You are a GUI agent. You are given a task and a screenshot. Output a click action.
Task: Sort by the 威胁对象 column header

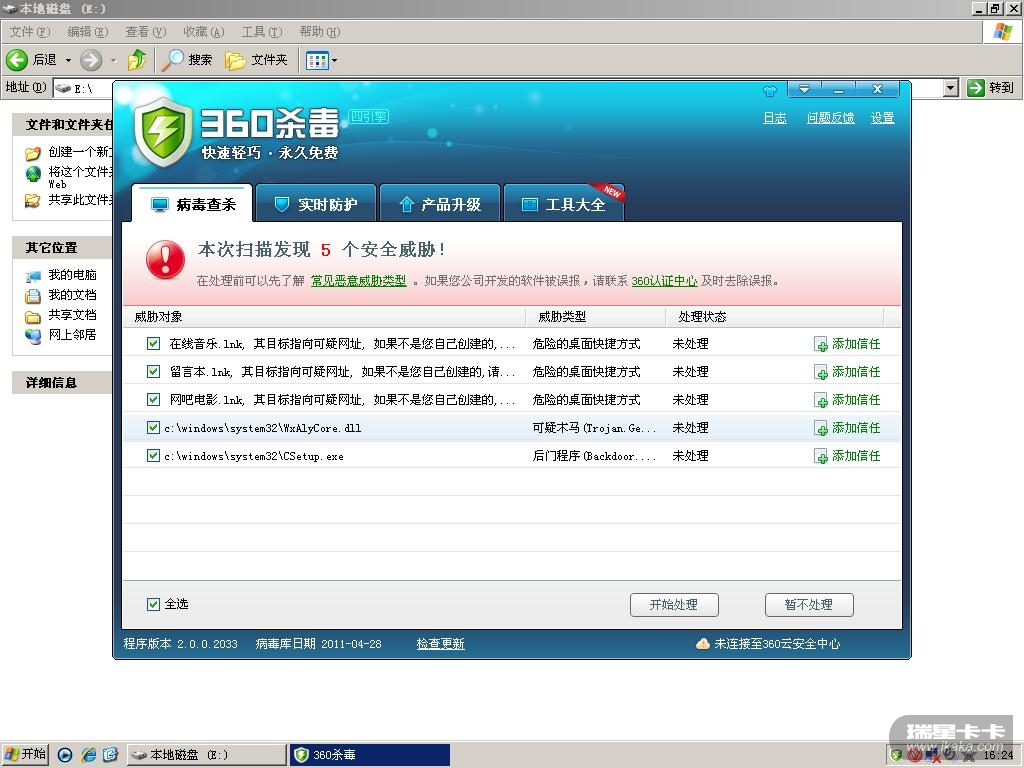(x=324, y=317)
